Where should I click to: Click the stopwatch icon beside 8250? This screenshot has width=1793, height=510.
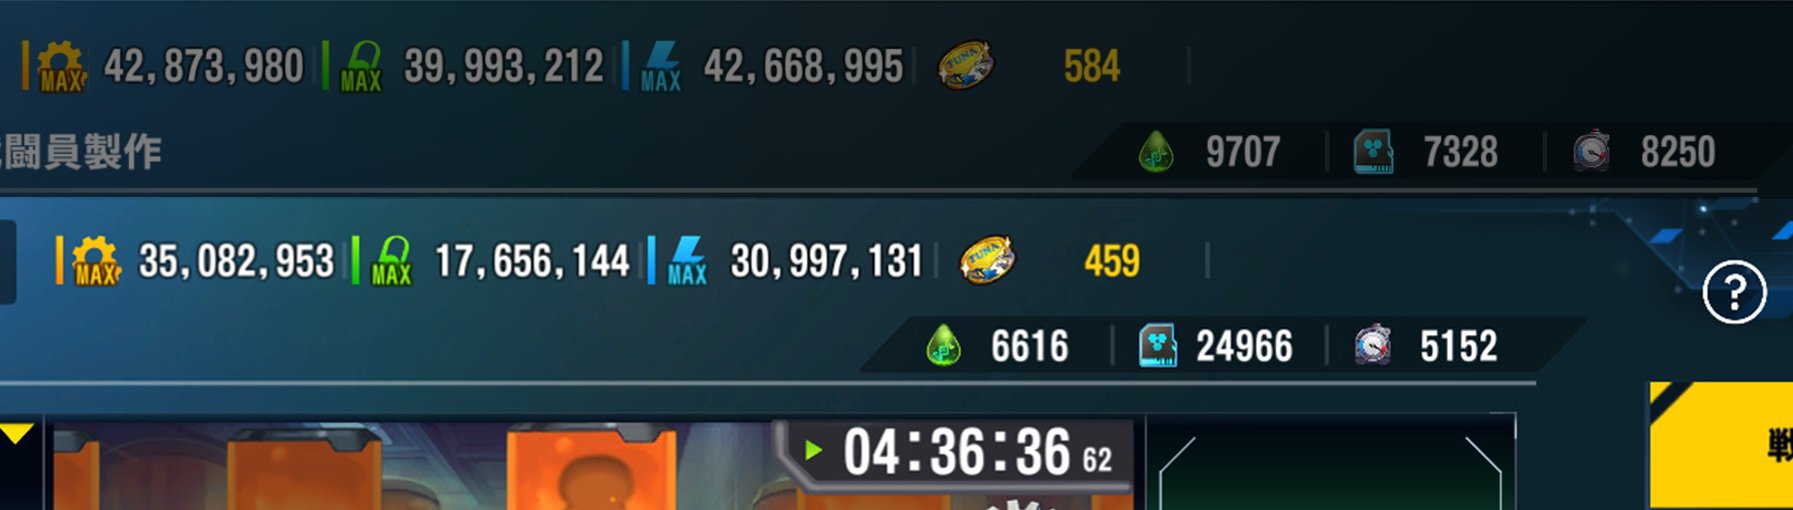pyautogui.click(x=1590, y=152)
